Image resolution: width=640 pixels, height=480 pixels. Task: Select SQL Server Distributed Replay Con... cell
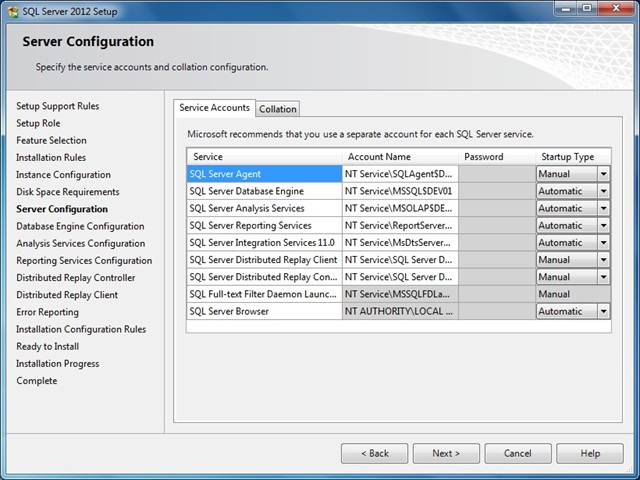point(264,277)
